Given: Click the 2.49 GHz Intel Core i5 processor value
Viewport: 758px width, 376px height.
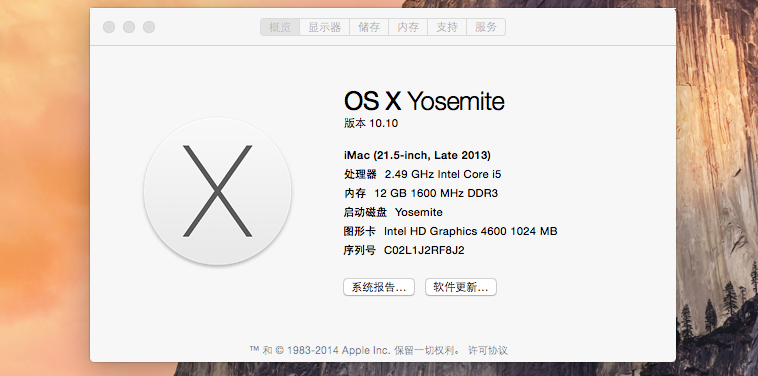Looking at the screenshot, I should point(443,174).
